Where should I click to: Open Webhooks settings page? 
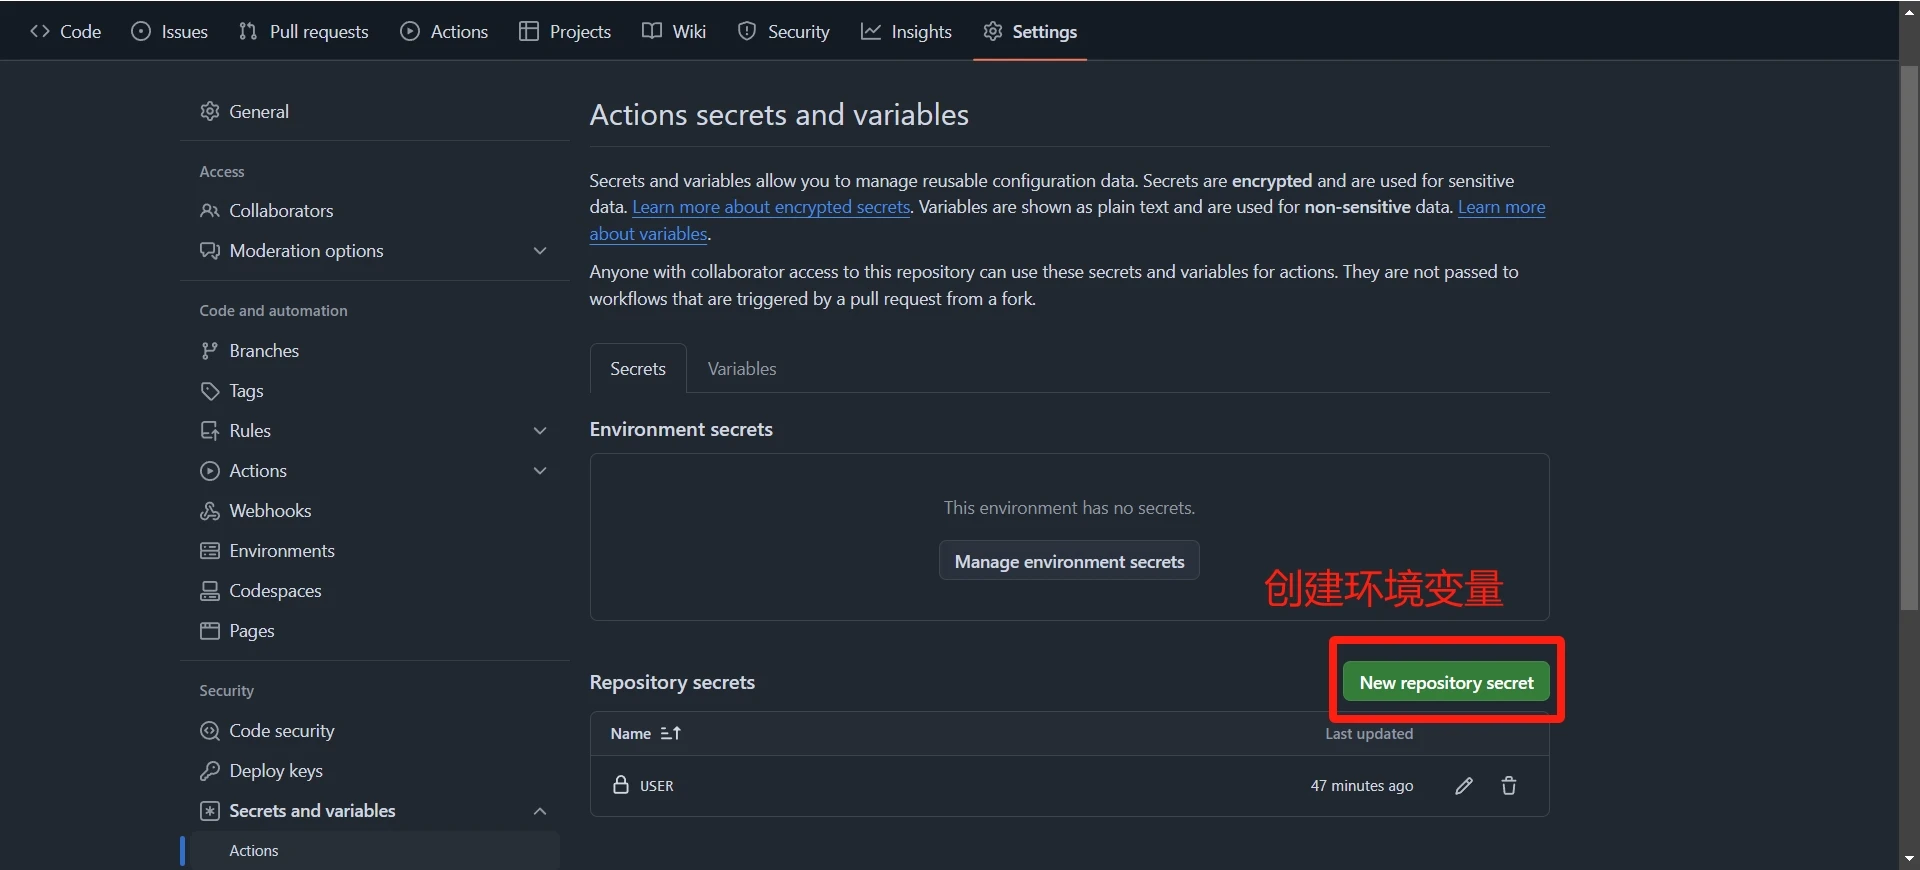point(270,510)
